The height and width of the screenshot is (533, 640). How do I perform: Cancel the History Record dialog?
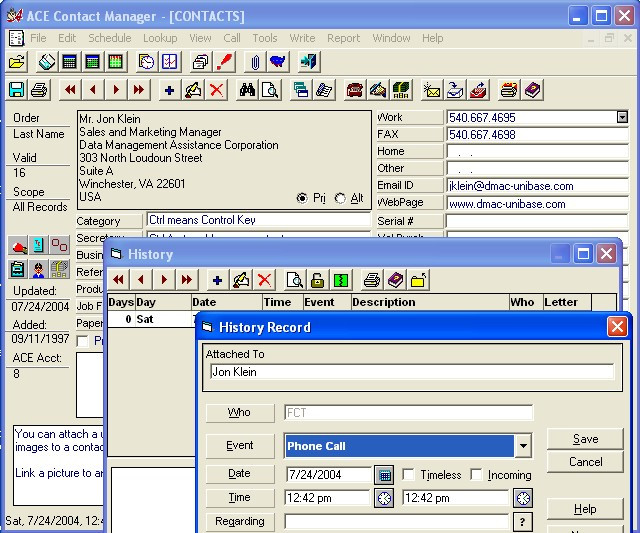(x=585, y=462)
